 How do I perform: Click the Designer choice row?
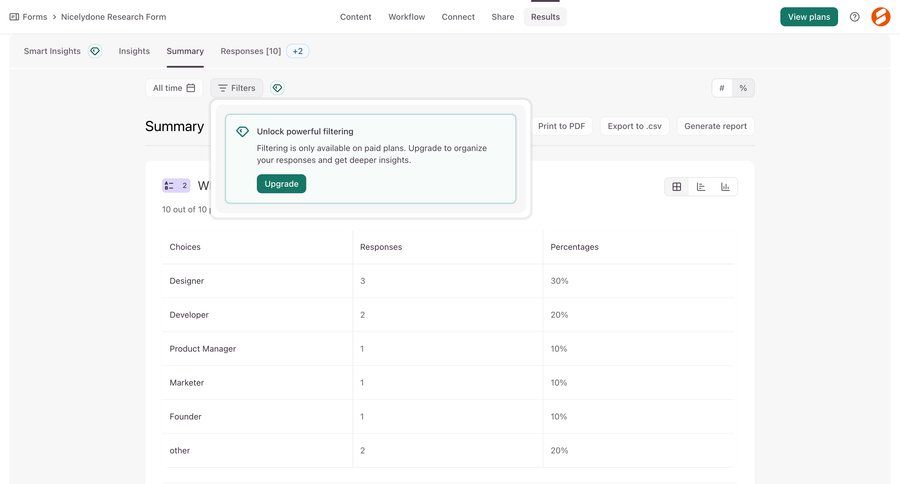coord(448,281)
